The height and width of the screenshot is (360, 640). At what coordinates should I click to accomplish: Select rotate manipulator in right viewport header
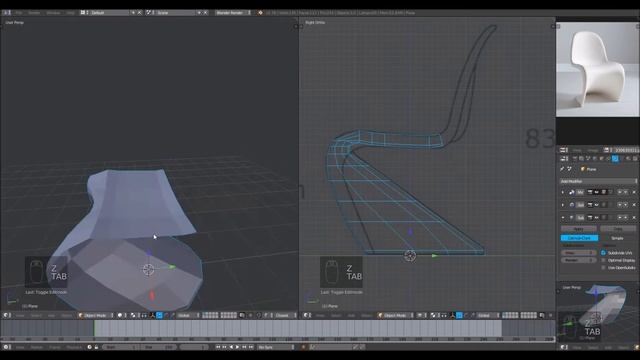tap(466, 315)
